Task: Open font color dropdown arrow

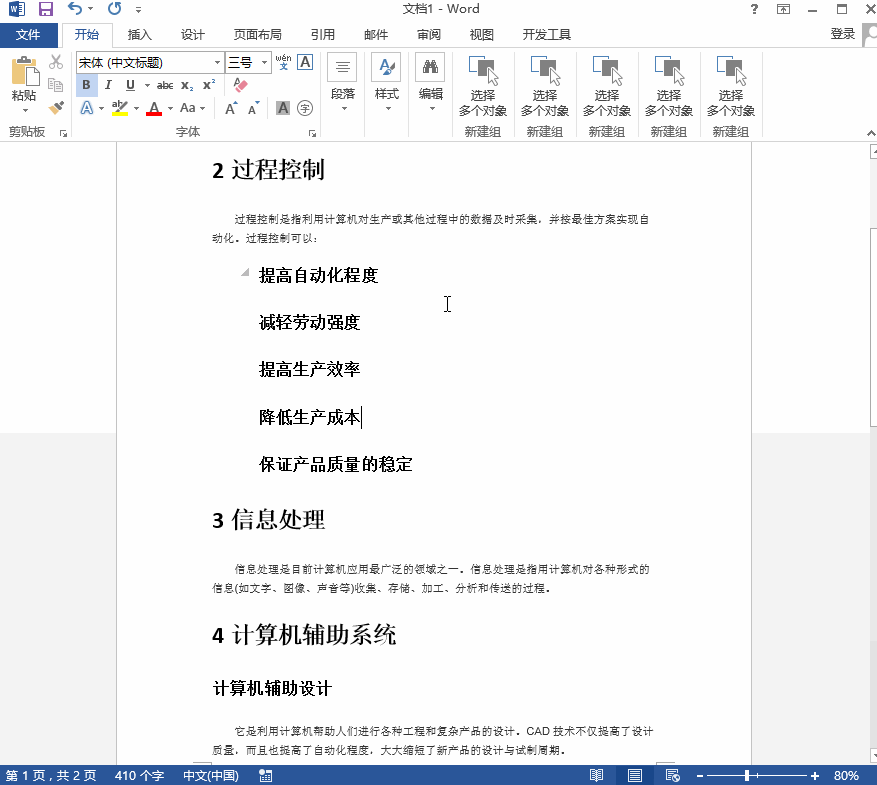Action: pos(170,108)
